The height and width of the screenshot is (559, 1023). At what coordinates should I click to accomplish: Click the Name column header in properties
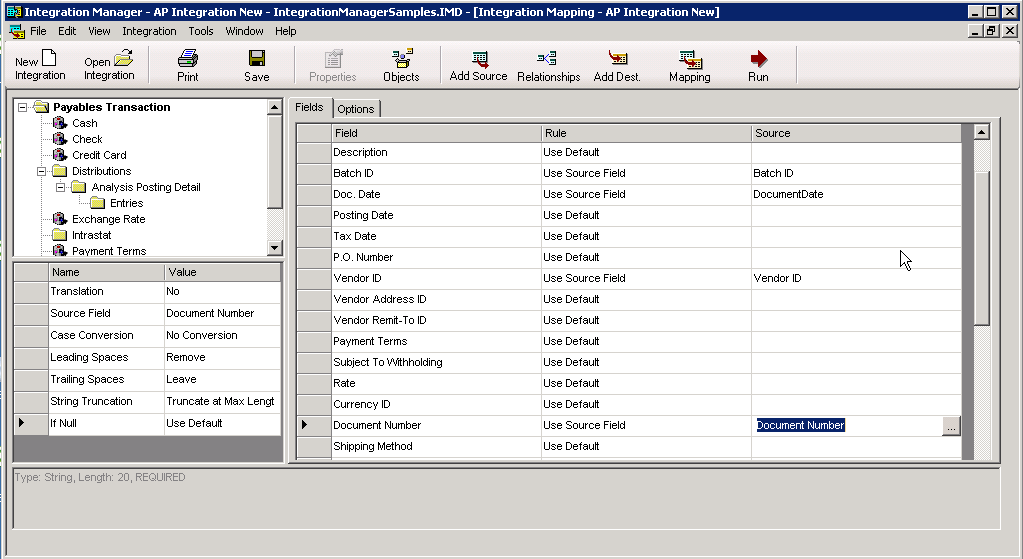106,272
